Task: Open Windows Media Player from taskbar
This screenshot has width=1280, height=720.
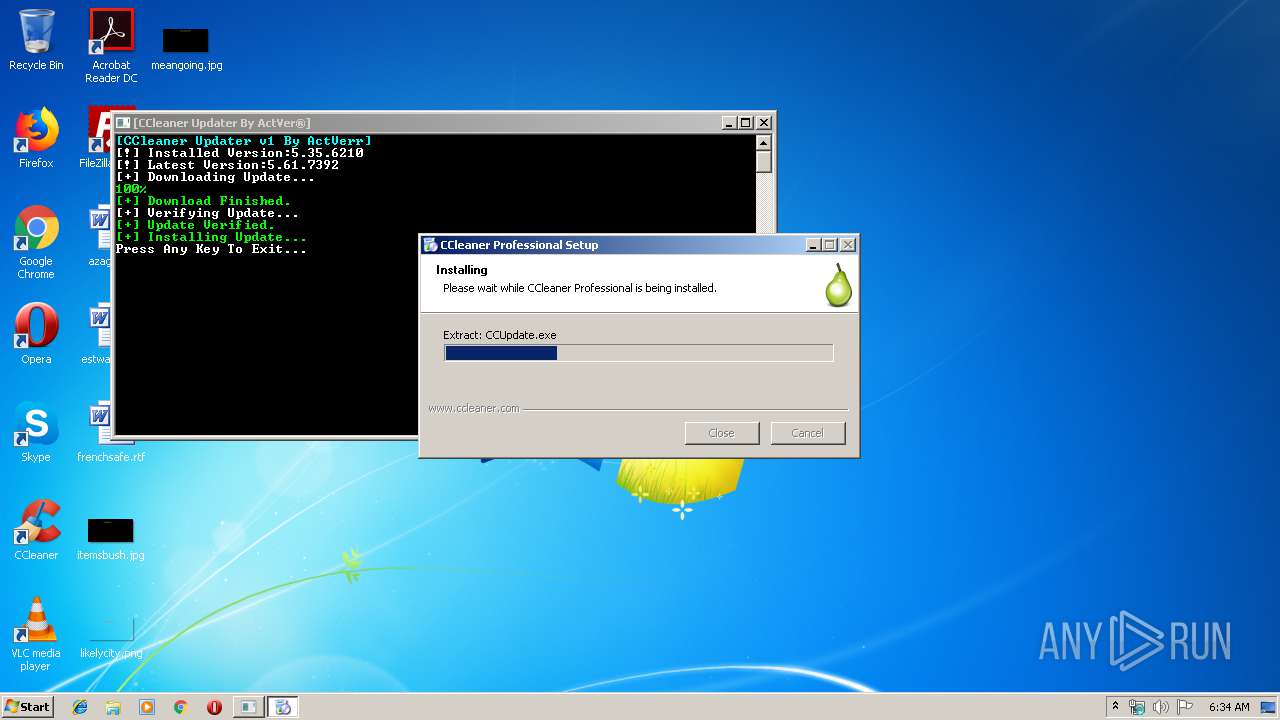Action: (147, 707)
